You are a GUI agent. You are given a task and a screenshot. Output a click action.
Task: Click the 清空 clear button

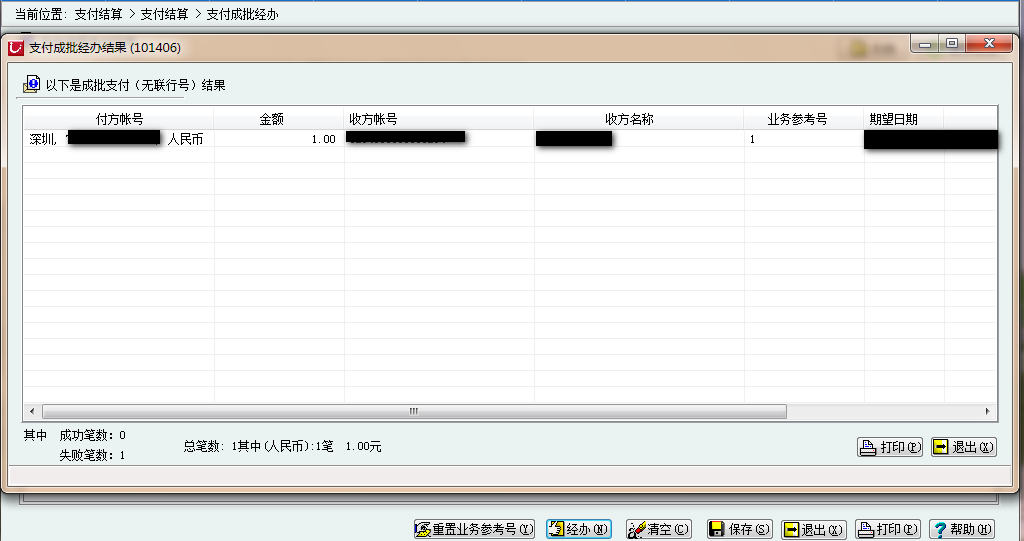658,529
